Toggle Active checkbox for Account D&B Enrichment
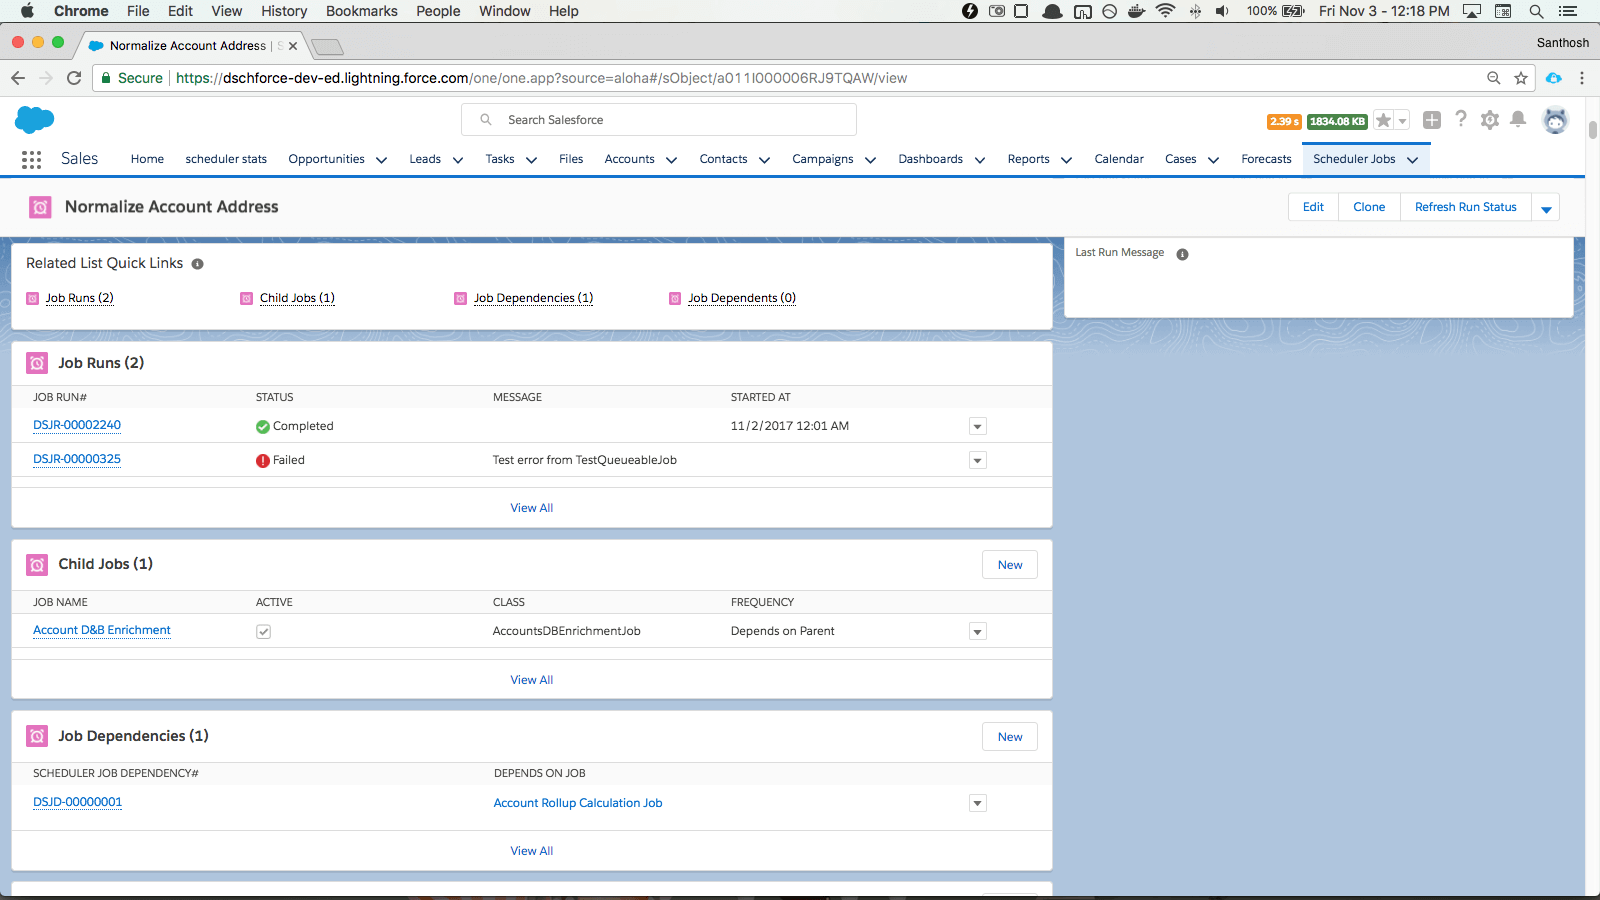This screenshot has height=900, width=1600. (x=263, y=631)
